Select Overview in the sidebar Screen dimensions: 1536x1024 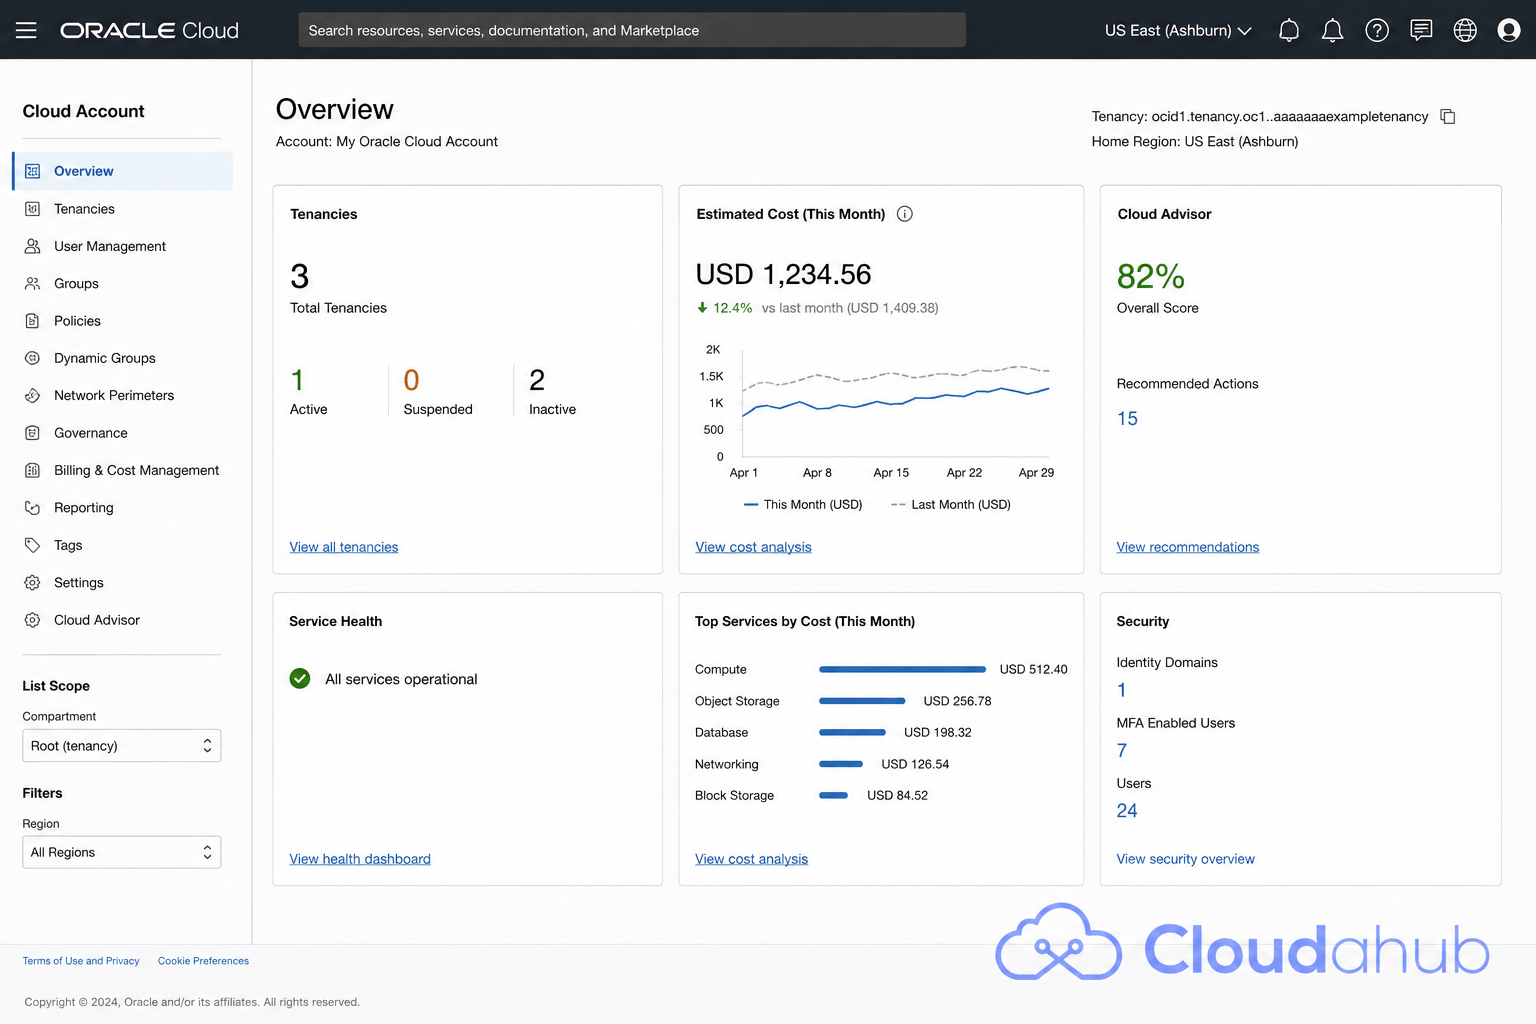(x=123, y=171)
